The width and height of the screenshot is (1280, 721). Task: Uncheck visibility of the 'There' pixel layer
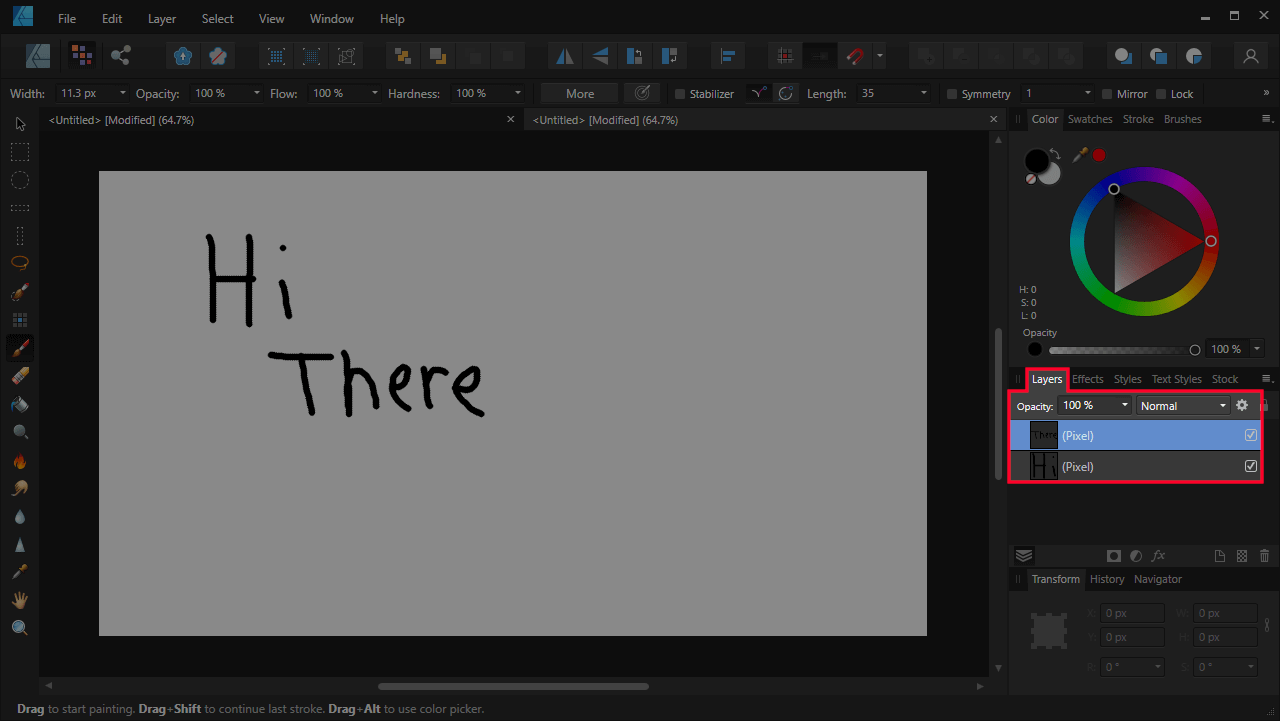point(1250,434)
